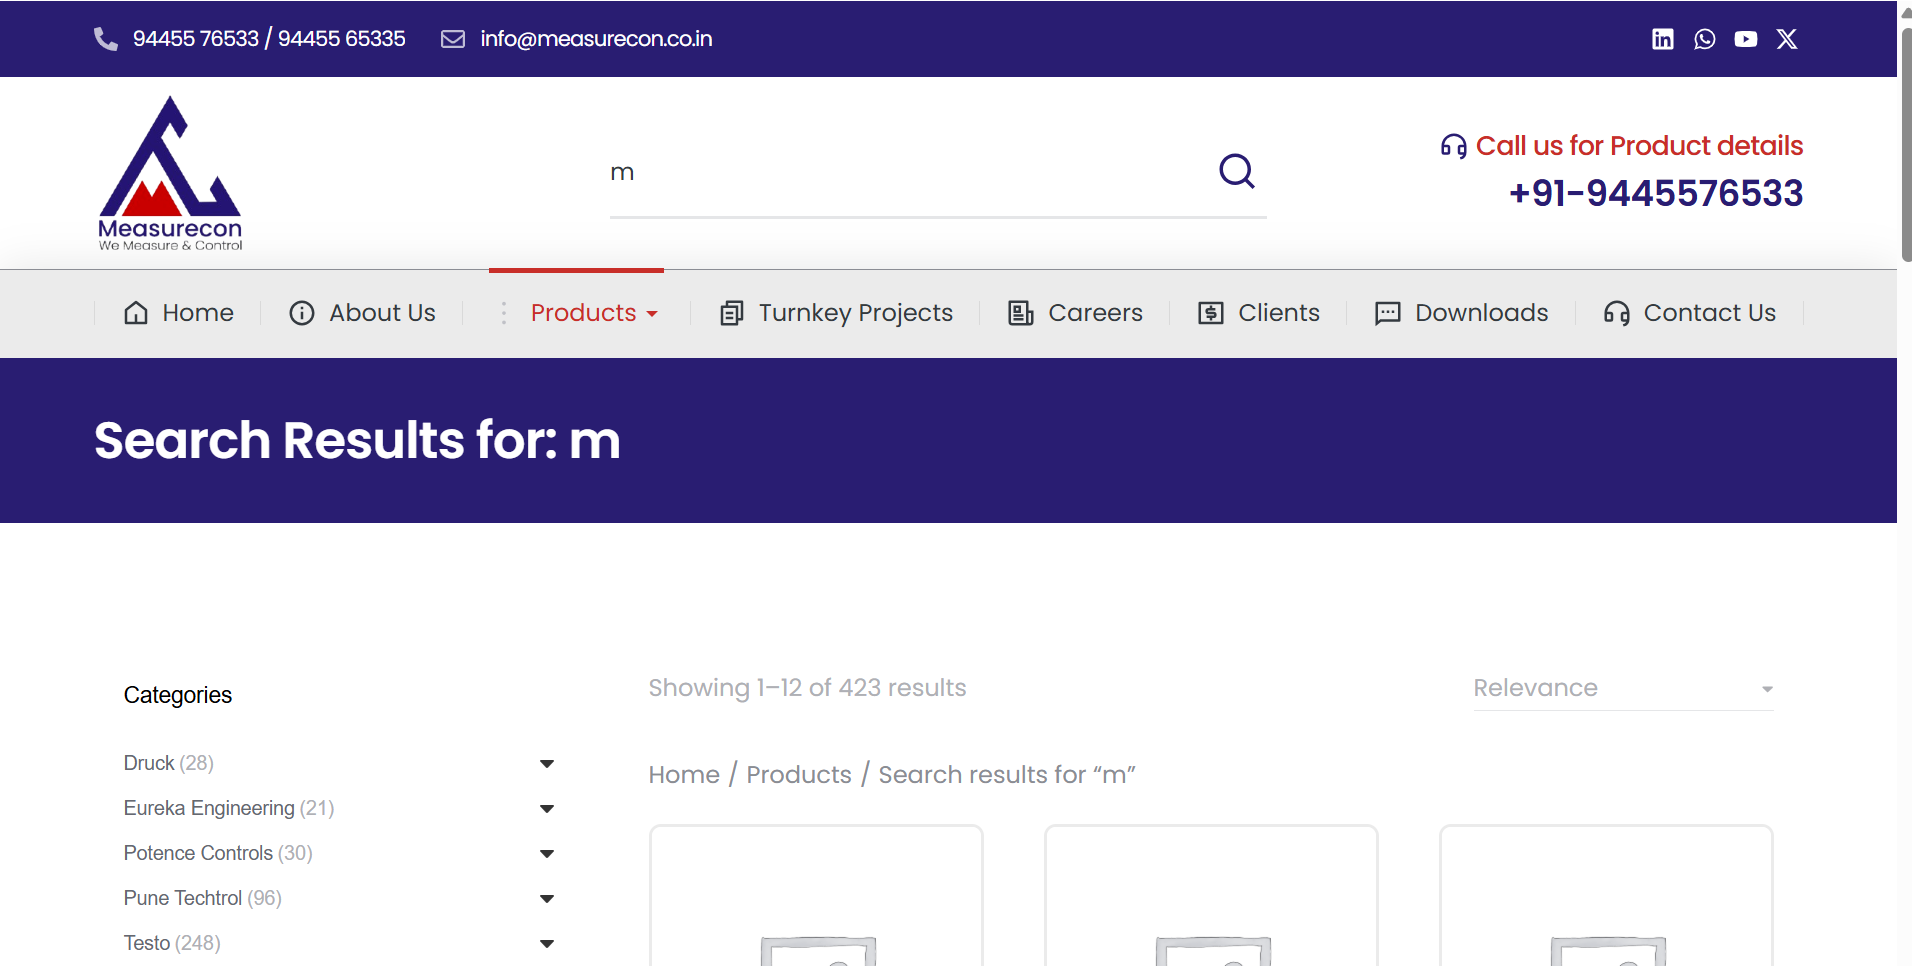Open the Testo (248) category link
The image size is (1912, 966).
(x=172, y=944)
